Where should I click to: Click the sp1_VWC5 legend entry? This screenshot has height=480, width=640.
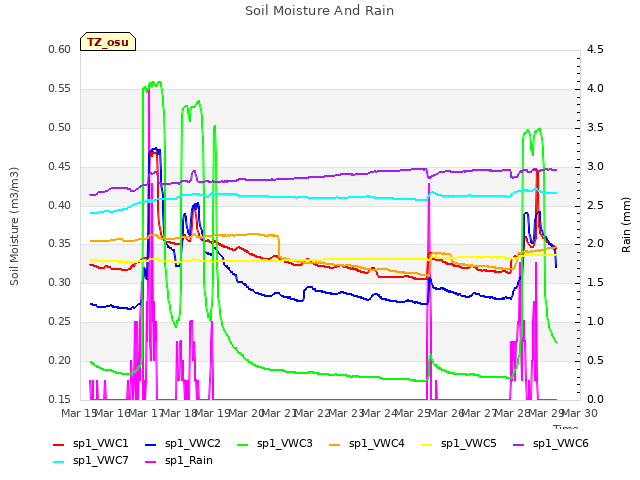click(x=459, y=444)
